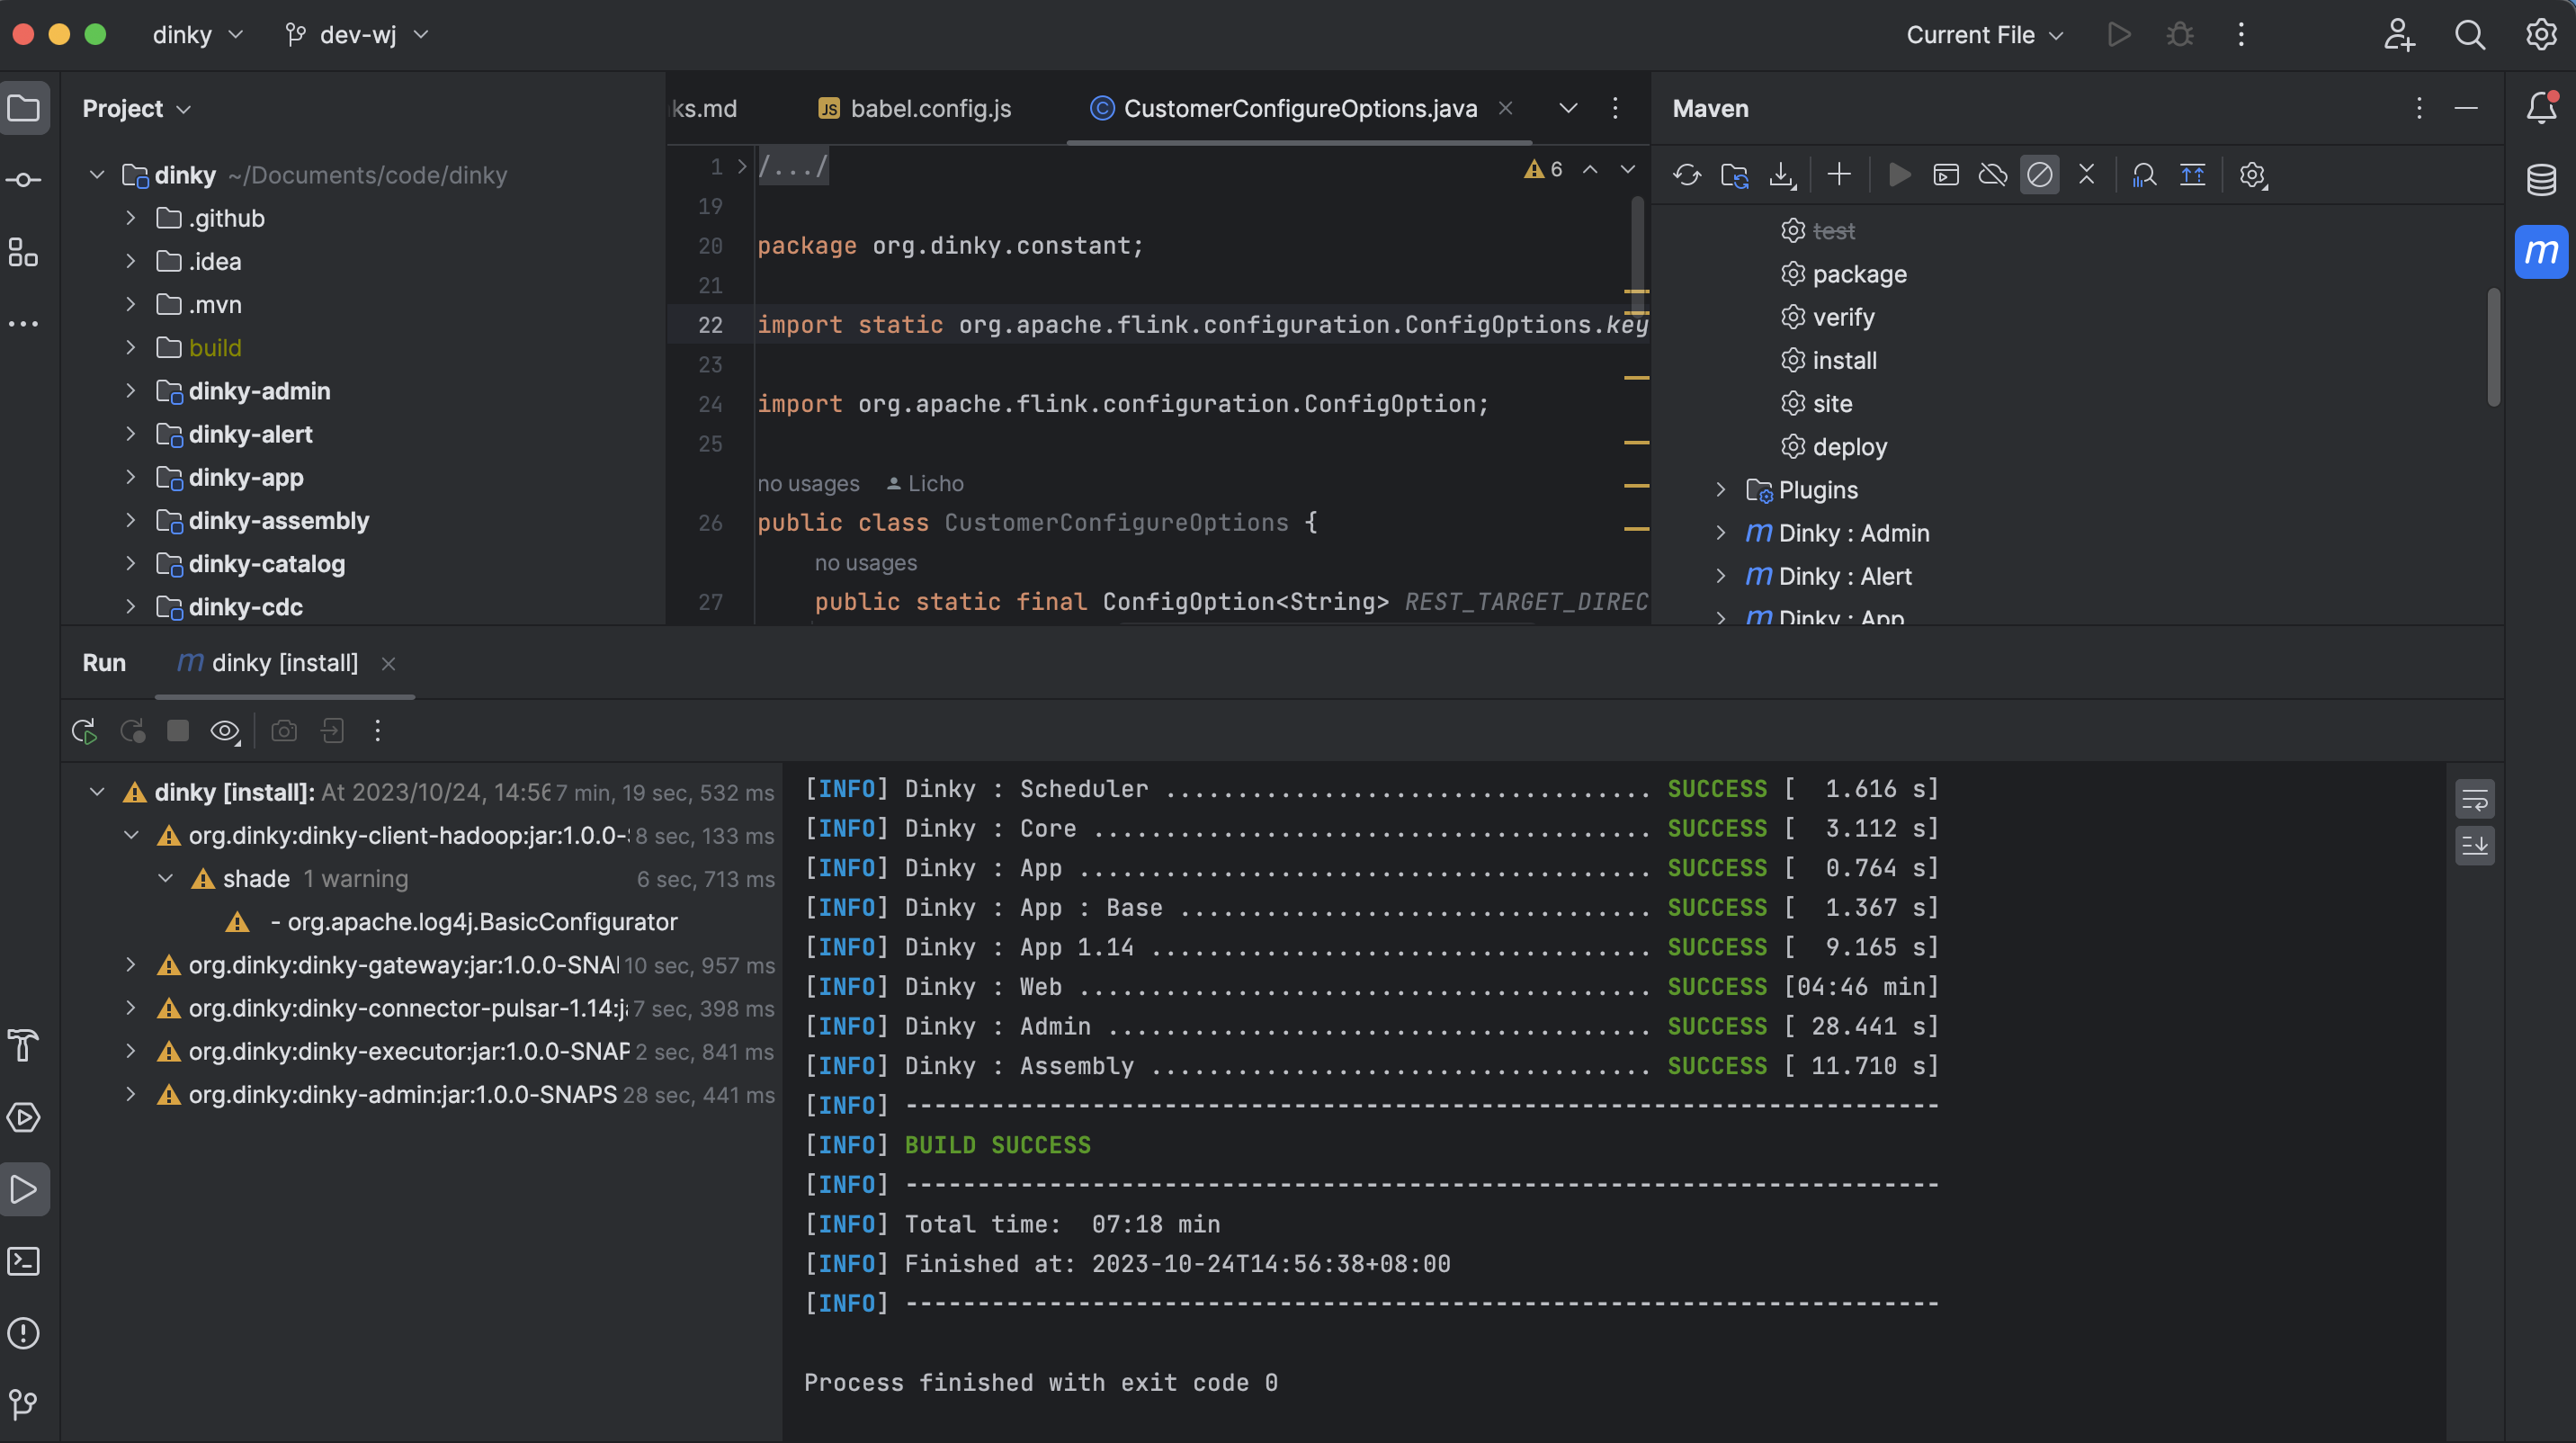Reload all Maven projects
Viewport: 2576px width, 1443px height.
(1687, 175)
